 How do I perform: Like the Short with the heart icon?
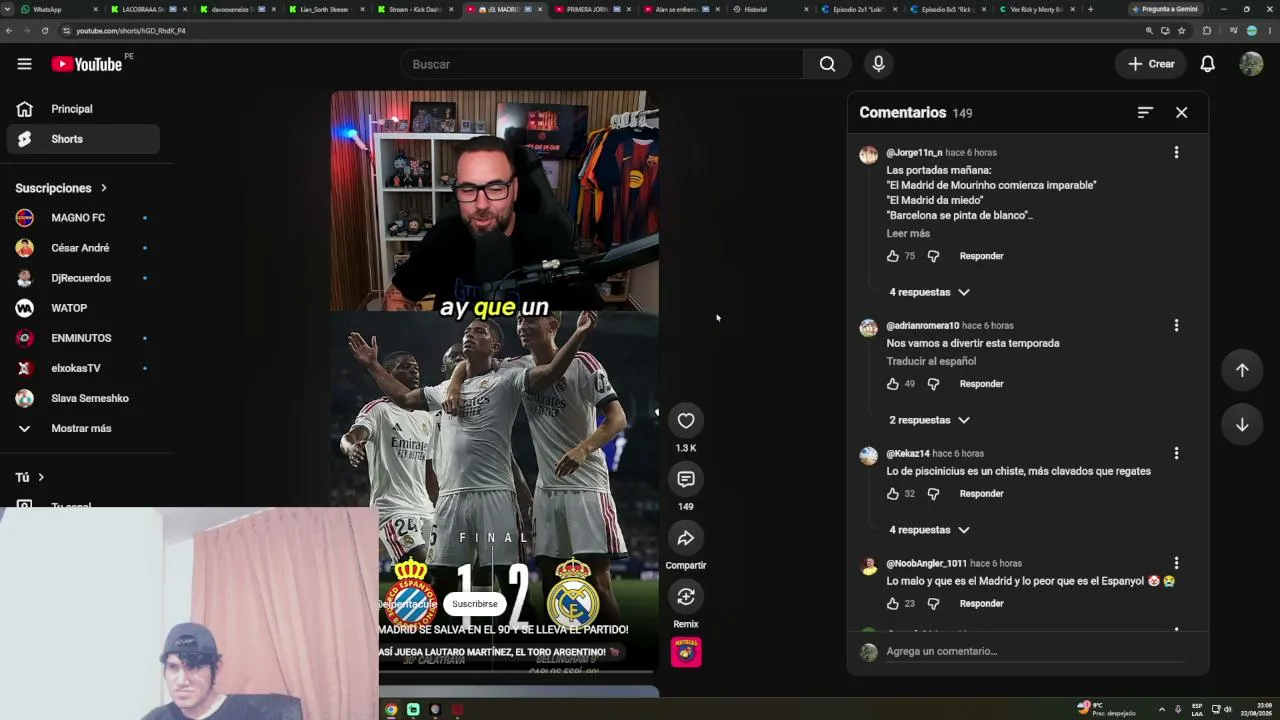point(686,421)
